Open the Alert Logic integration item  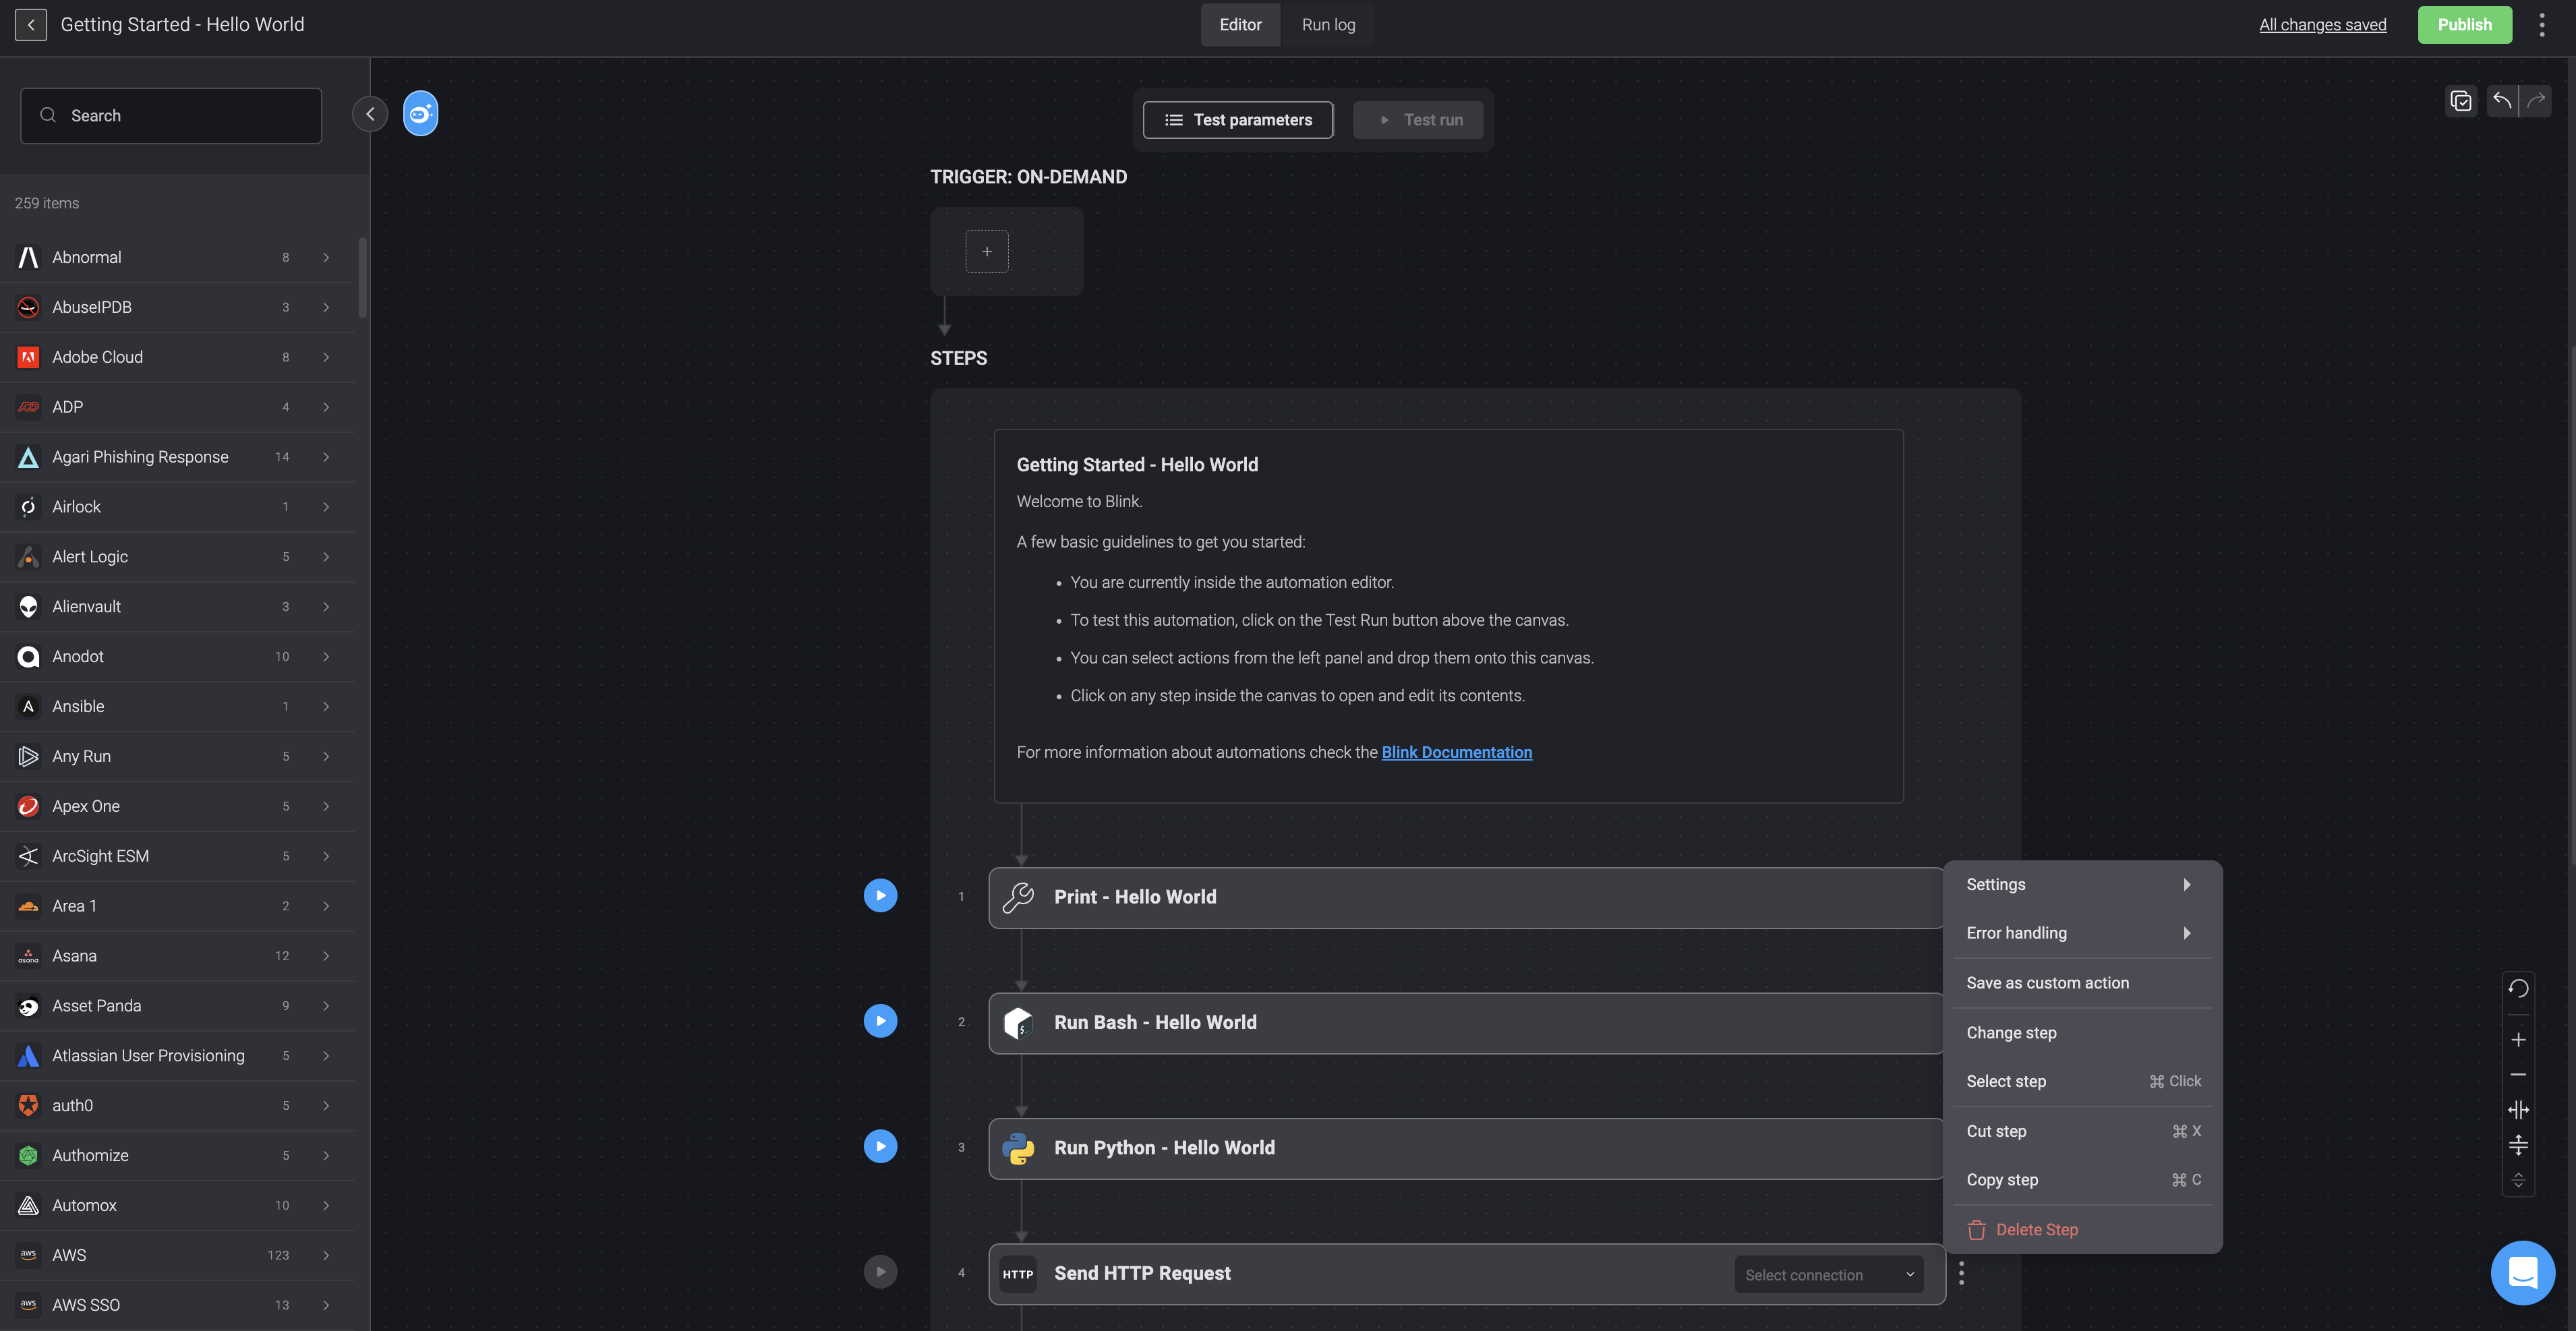click(x=178, y=557)
